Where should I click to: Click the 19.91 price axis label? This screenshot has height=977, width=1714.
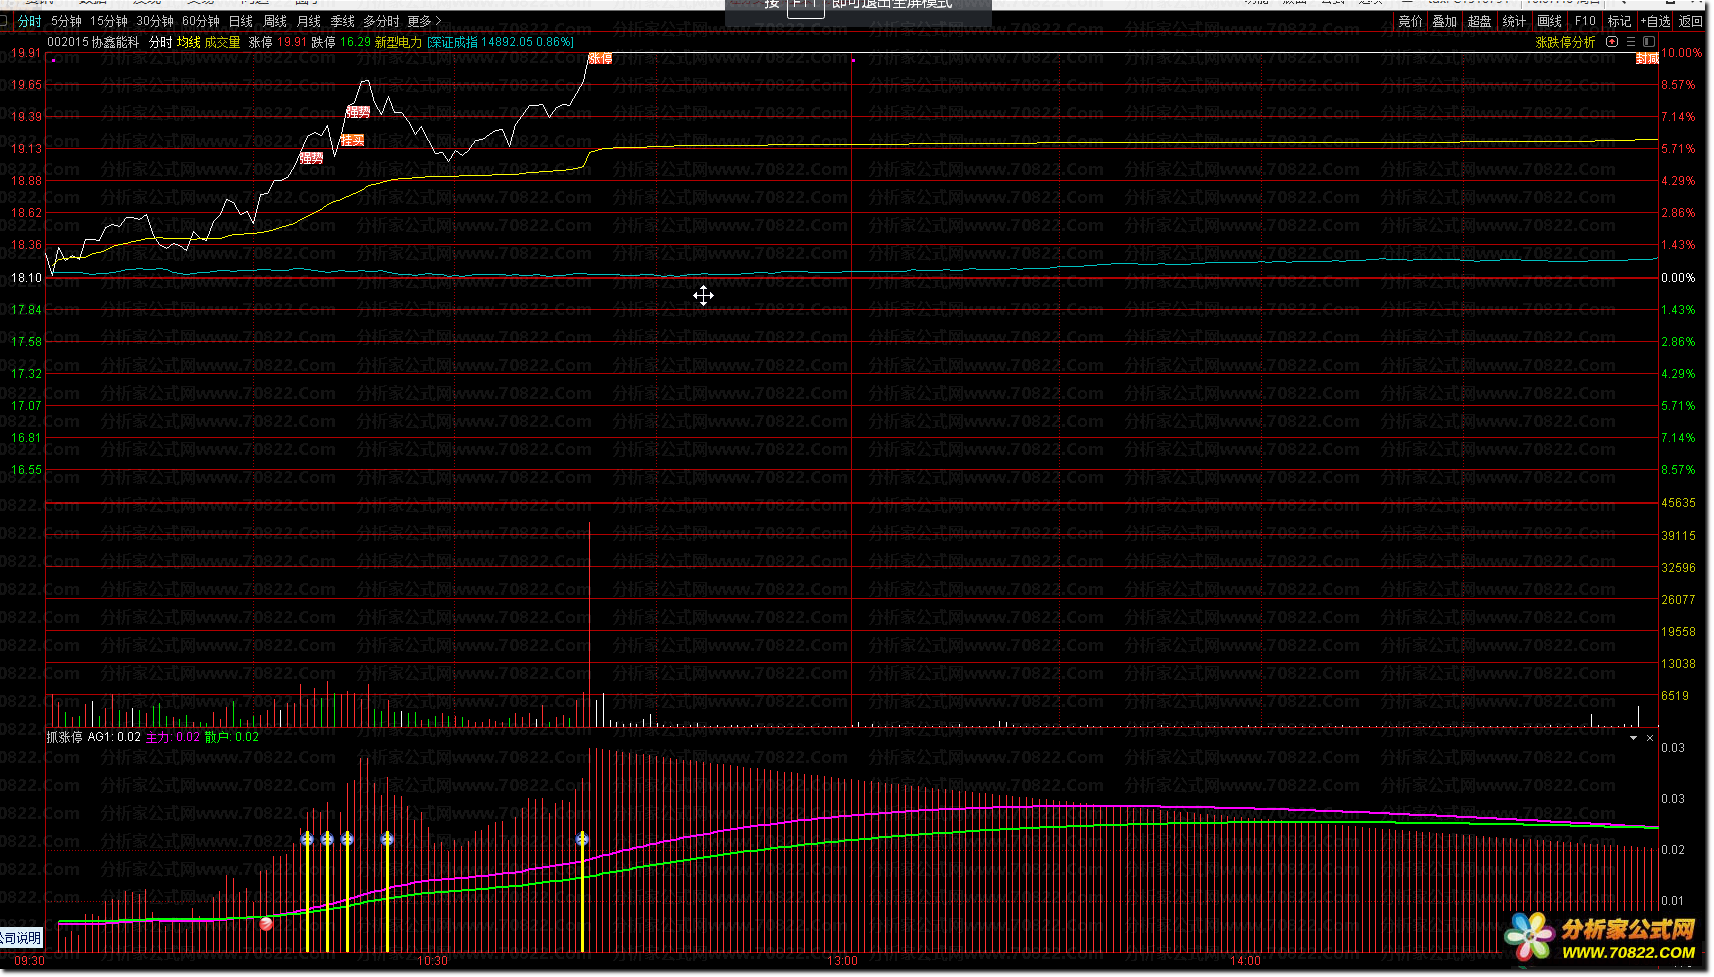[x=26, y=53]
